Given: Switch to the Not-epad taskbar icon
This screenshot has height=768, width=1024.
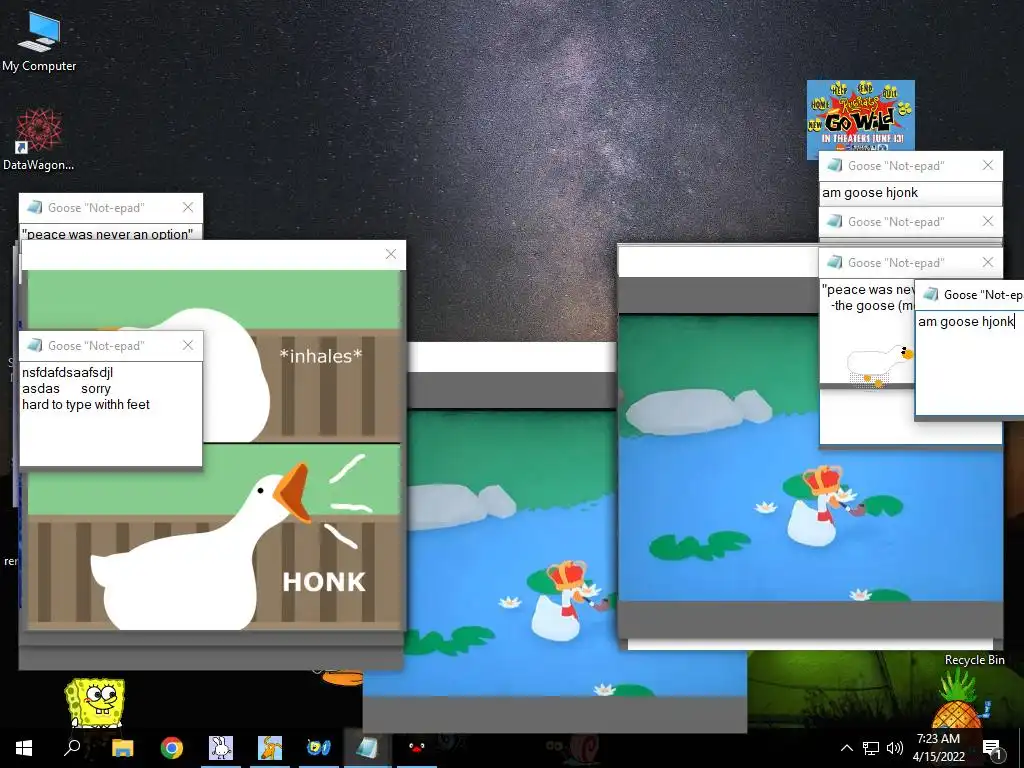Looking at the screenshot, I should point(368,748).
